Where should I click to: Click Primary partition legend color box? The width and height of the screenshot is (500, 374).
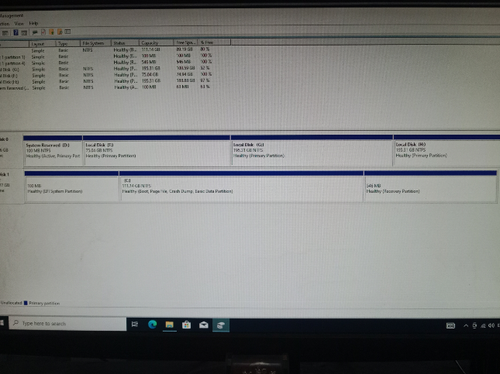point(26,303)
